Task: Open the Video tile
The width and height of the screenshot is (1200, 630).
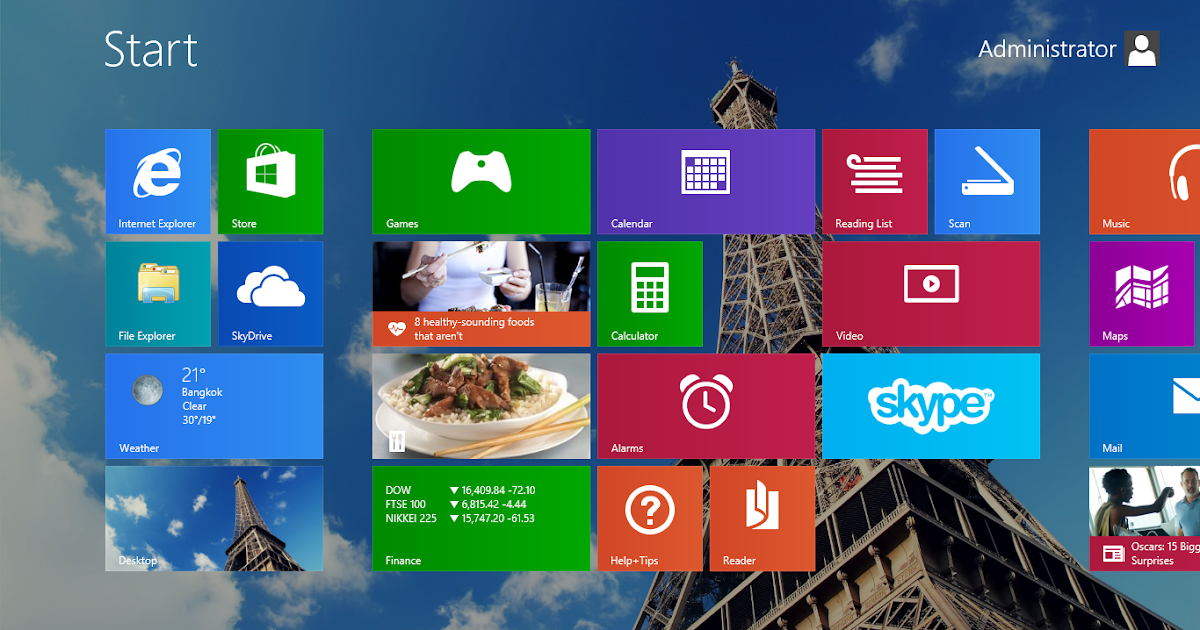Action: click(x=931, y=294)
